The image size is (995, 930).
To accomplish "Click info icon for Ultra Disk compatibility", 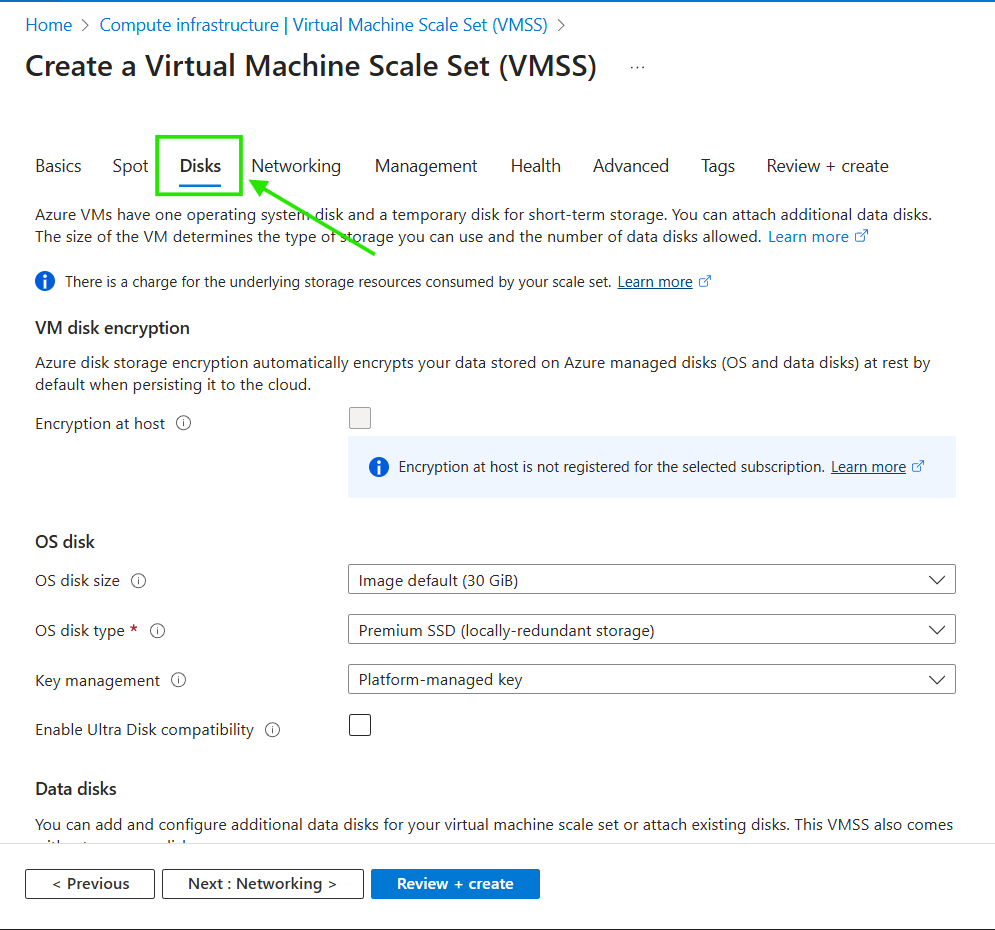I will pyautogui.click(x=272, y=730).
